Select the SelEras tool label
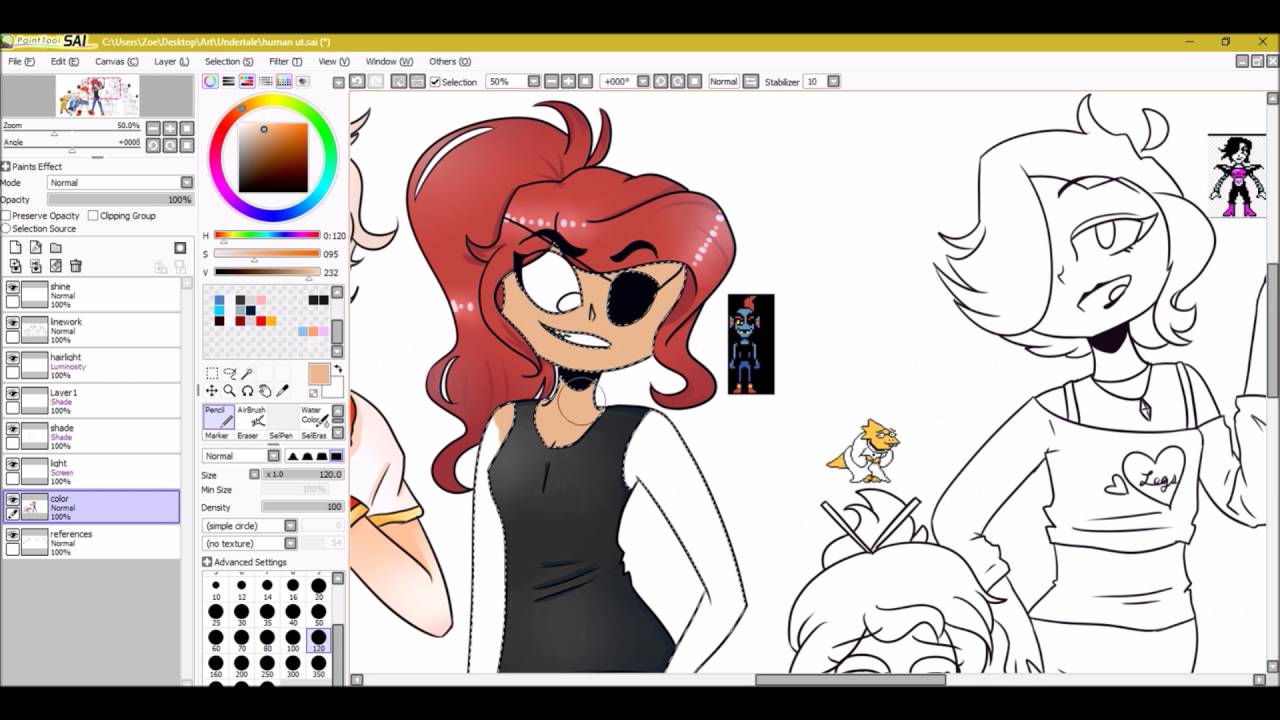Screen dimensions: 1280x720 click(314, 436)
